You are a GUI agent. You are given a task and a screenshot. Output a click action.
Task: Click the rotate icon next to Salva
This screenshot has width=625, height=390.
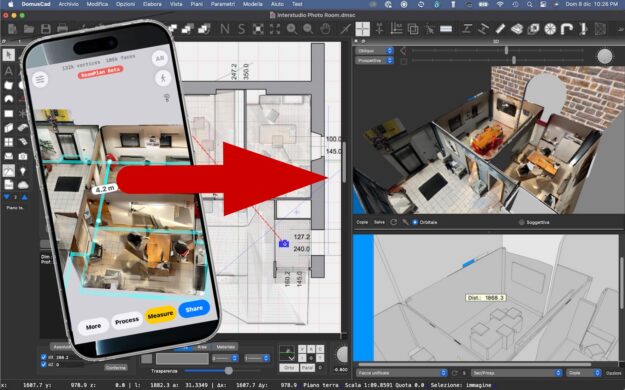coord(393,222)
